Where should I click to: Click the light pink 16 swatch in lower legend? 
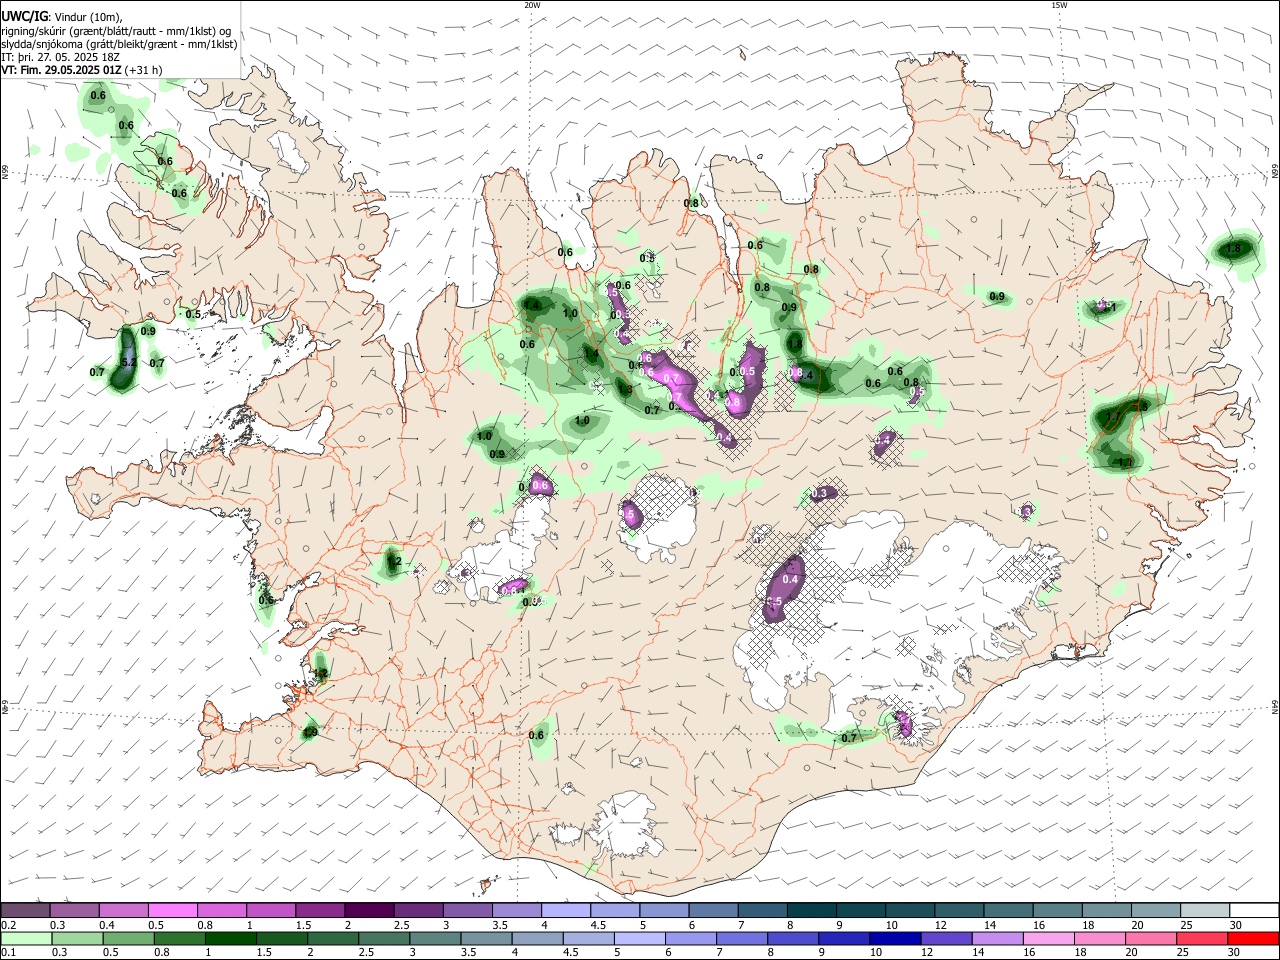(1048, 938)
